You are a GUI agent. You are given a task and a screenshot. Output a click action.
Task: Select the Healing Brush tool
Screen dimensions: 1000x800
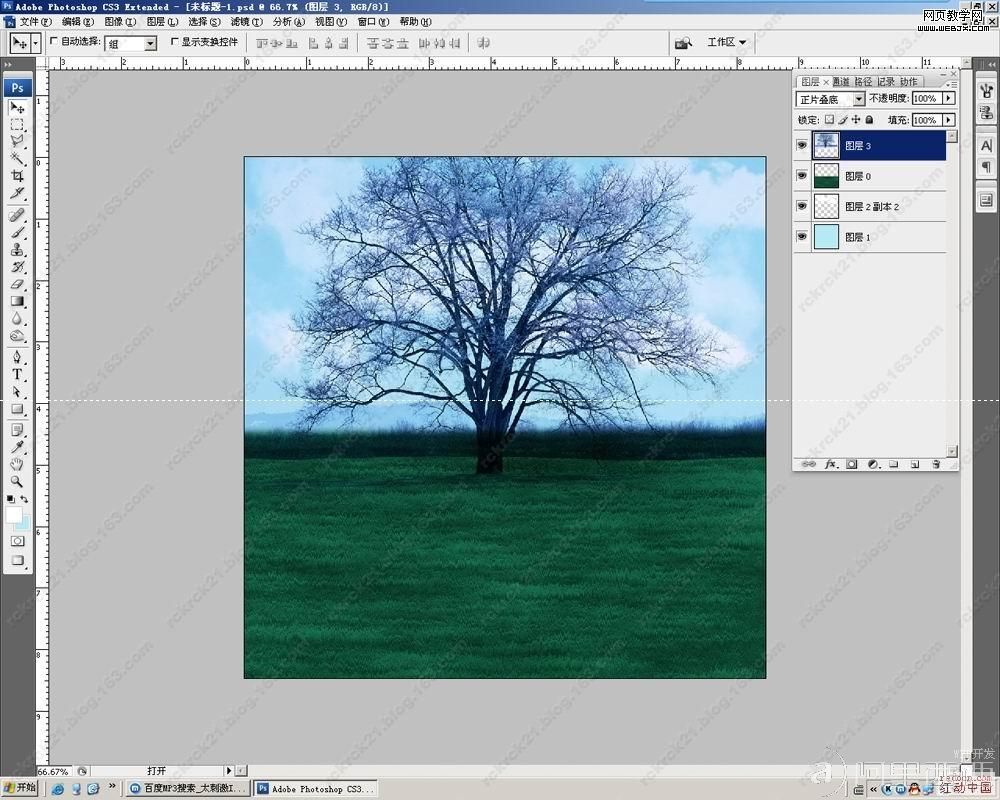point(17,215)
